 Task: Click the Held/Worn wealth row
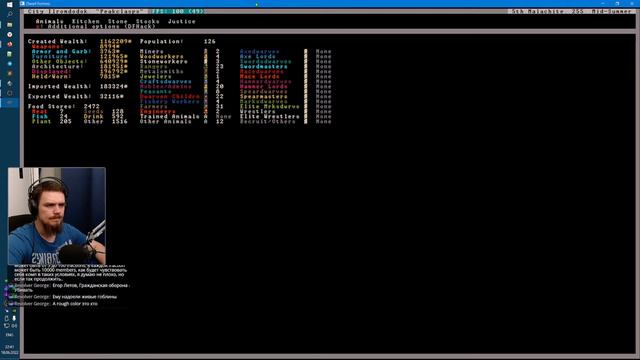pos(76,76)
